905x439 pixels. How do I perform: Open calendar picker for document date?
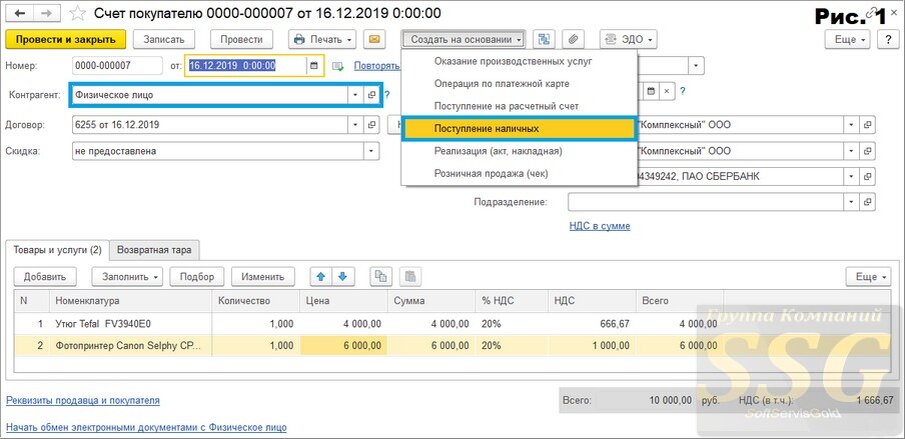point(314,66)
